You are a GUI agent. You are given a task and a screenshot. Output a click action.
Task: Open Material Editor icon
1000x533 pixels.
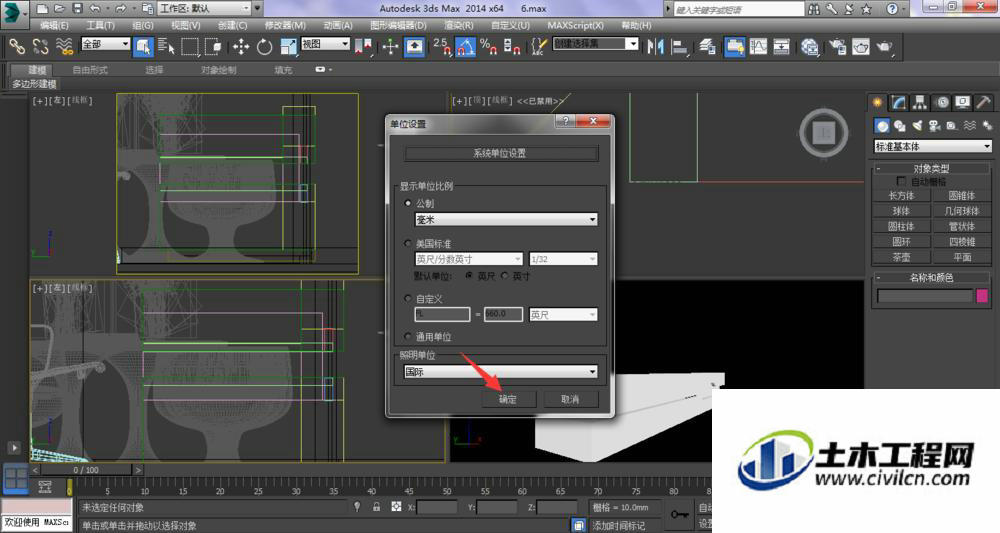pos(810,47)
